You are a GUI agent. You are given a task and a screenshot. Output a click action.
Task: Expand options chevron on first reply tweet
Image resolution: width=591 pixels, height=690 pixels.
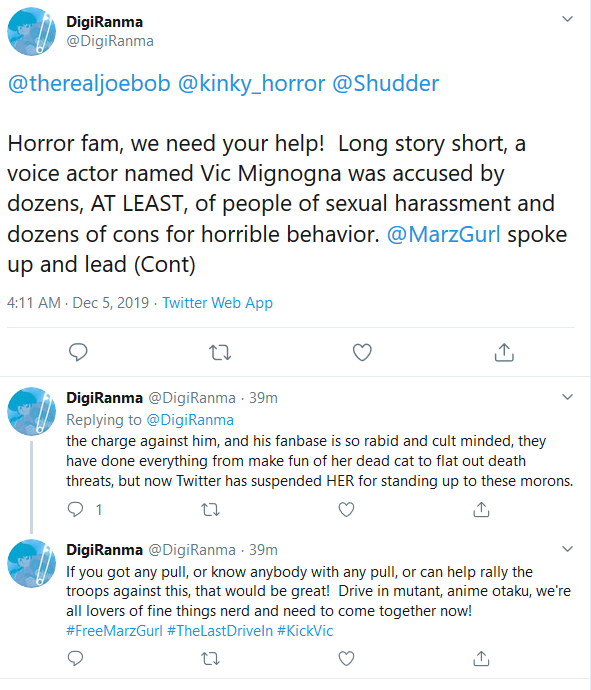[567, 397]
